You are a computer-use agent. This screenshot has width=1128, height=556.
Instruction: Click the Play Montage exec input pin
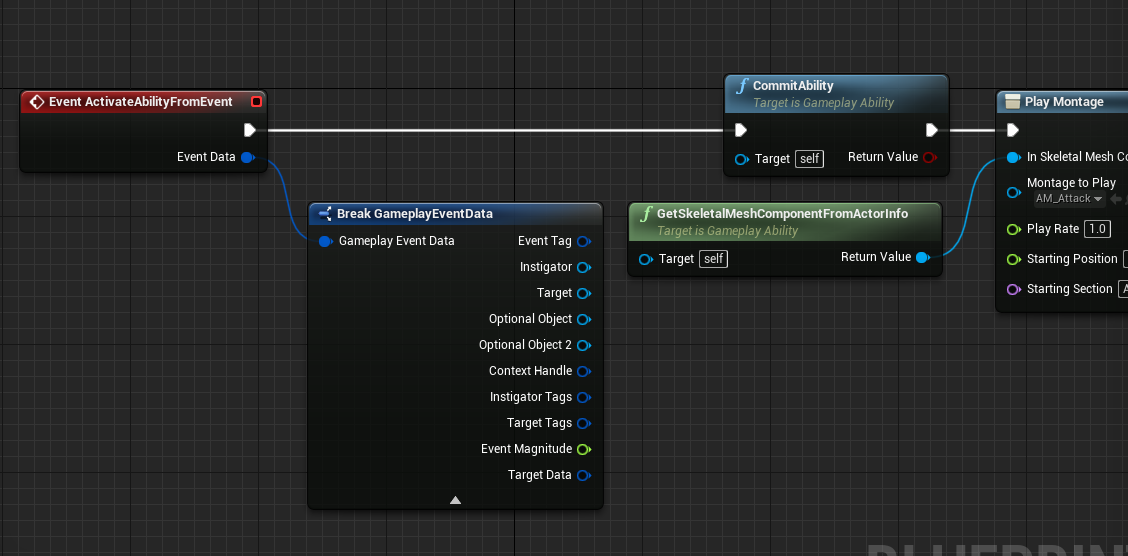click(1013, 130)
